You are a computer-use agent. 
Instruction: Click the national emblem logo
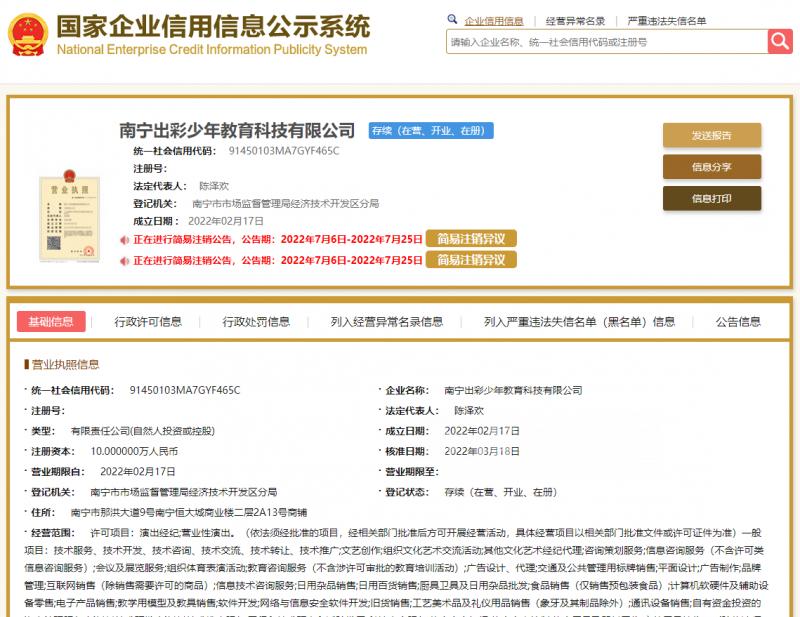point(28,35)
